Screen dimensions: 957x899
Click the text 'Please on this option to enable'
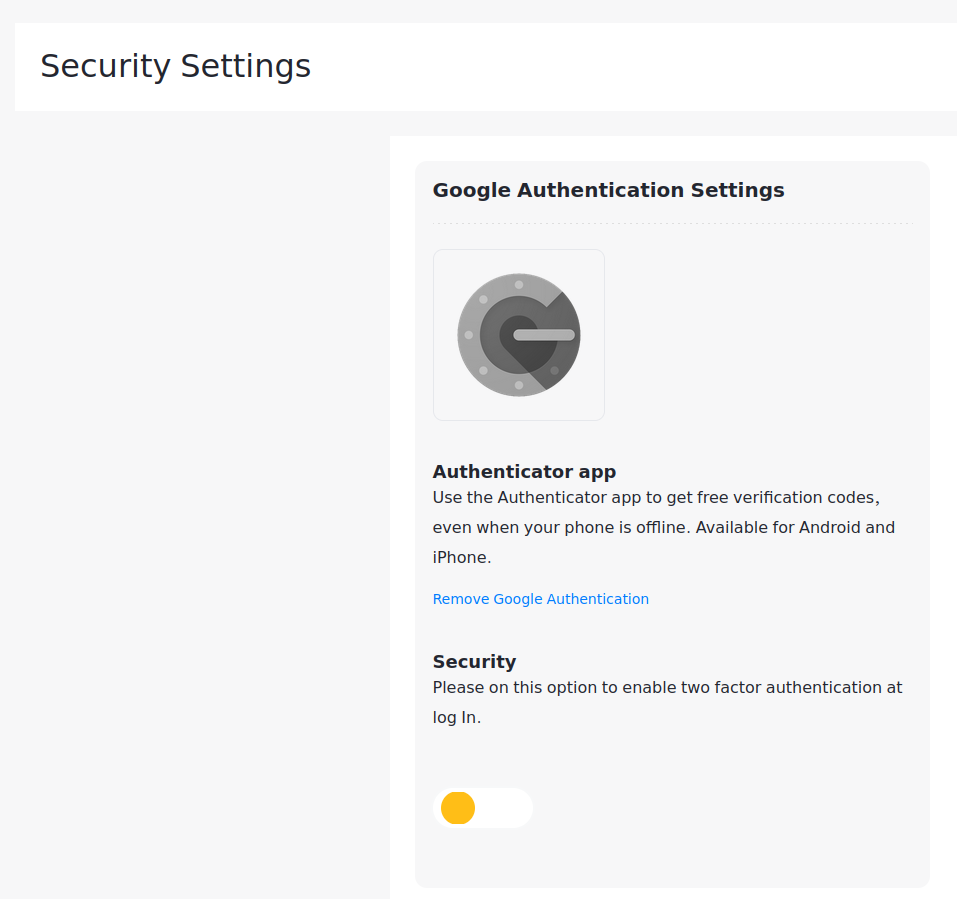tap(550, 687)
